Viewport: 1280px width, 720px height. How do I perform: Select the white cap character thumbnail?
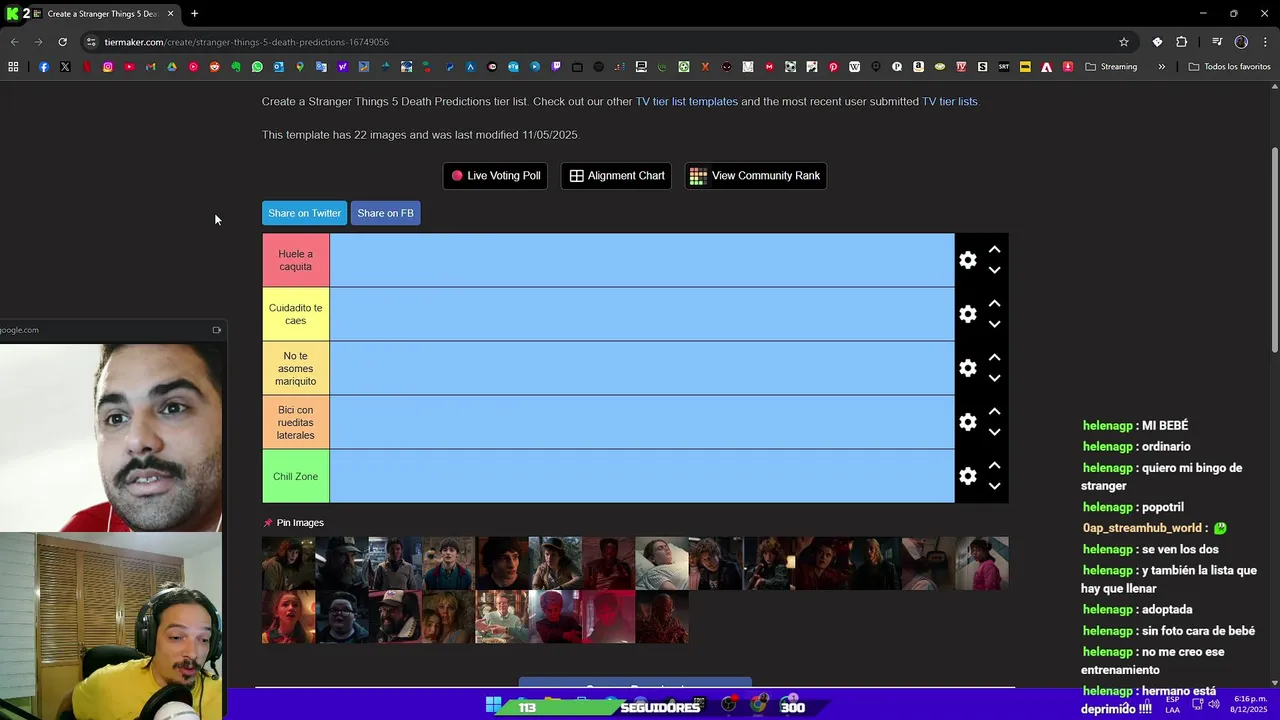pyautogui.click(x=395, y=617)
